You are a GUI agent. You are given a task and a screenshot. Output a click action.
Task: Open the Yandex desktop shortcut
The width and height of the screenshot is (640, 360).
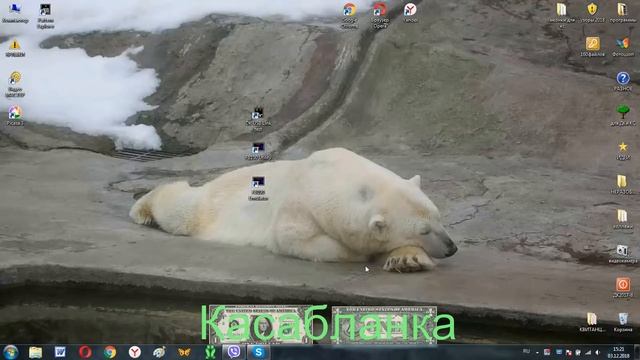coord(410,12)
